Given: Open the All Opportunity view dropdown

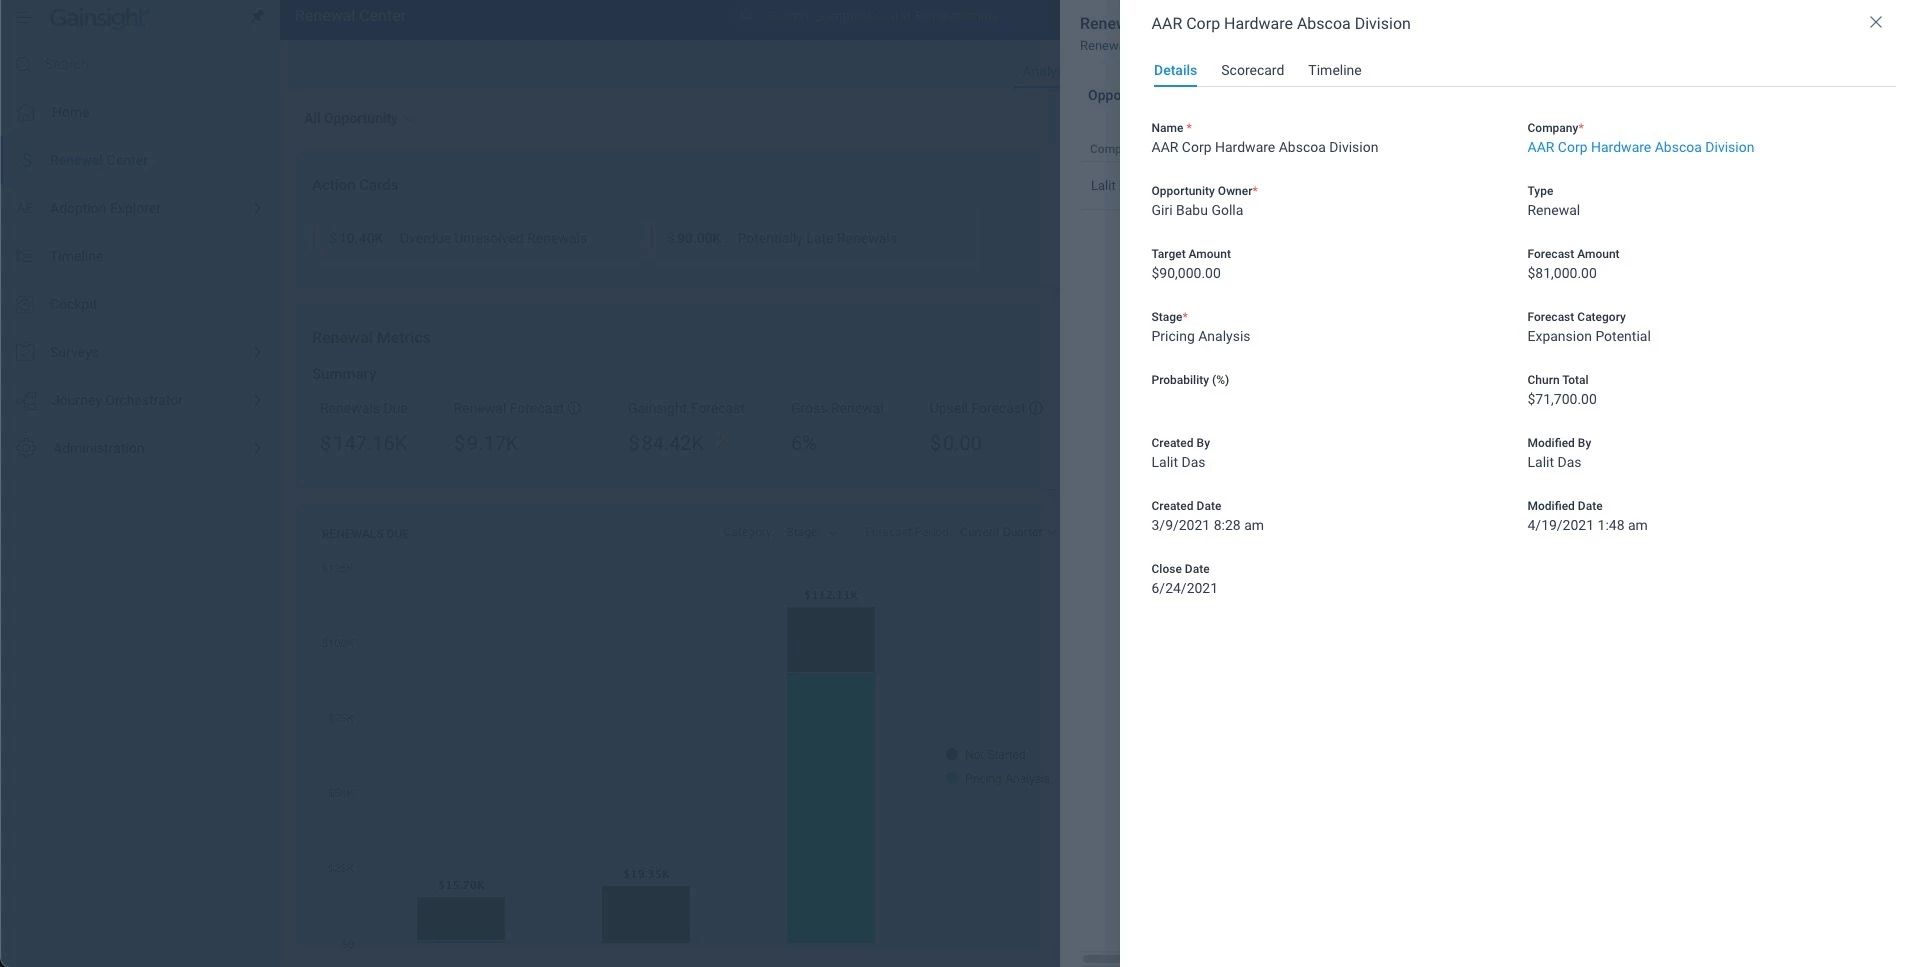Looking at the screenshot, I should tap(359, 118).
